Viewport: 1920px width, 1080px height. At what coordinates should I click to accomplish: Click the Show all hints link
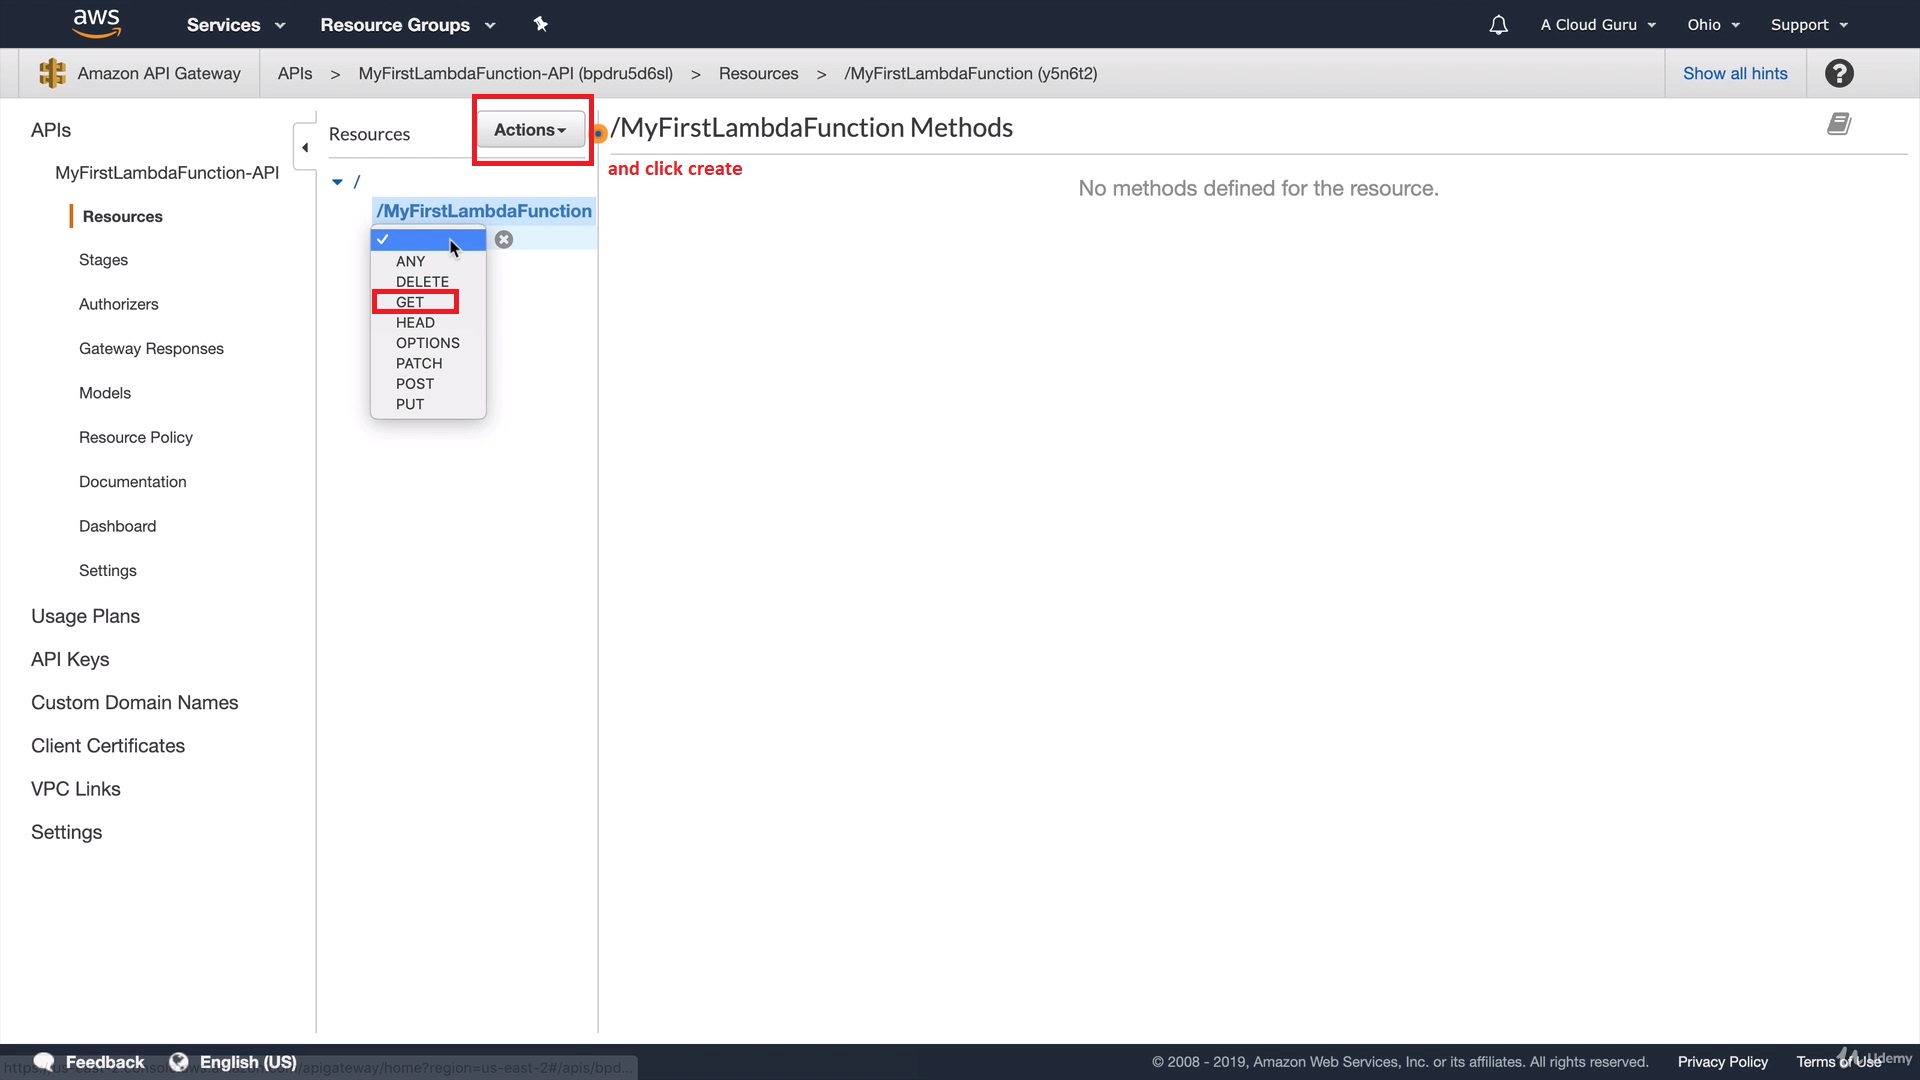1735,73
